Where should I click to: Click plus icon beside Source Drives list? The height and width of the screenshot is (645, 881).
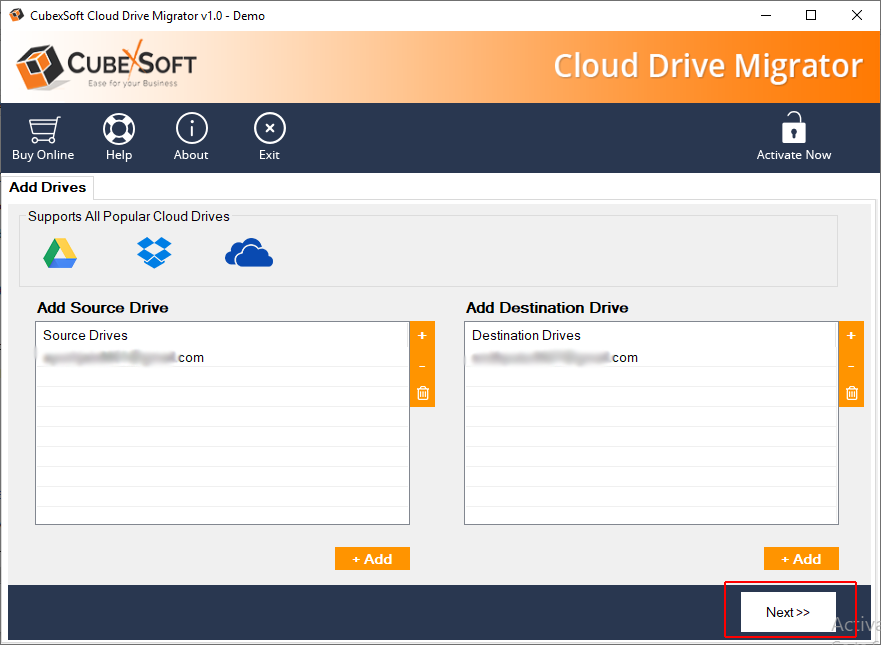(x=422, y=336)
